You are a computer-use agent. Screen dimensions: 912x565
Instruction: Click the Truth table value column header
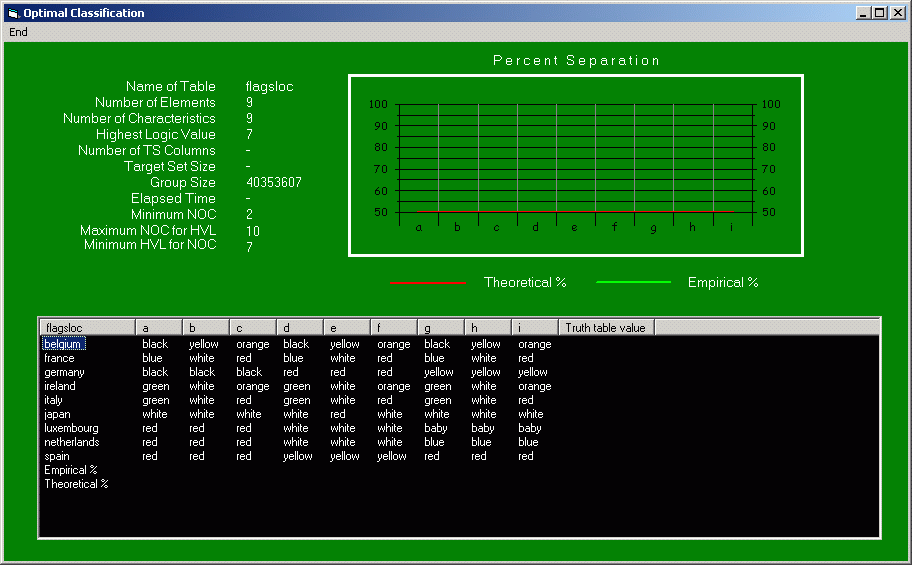coord(606,327)
